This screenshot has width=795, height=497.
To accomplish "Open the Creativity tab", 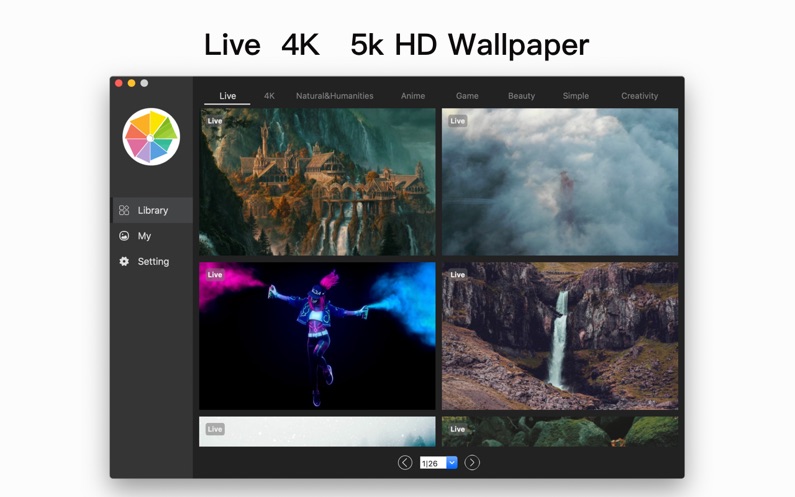I will (x=639, y=96).
